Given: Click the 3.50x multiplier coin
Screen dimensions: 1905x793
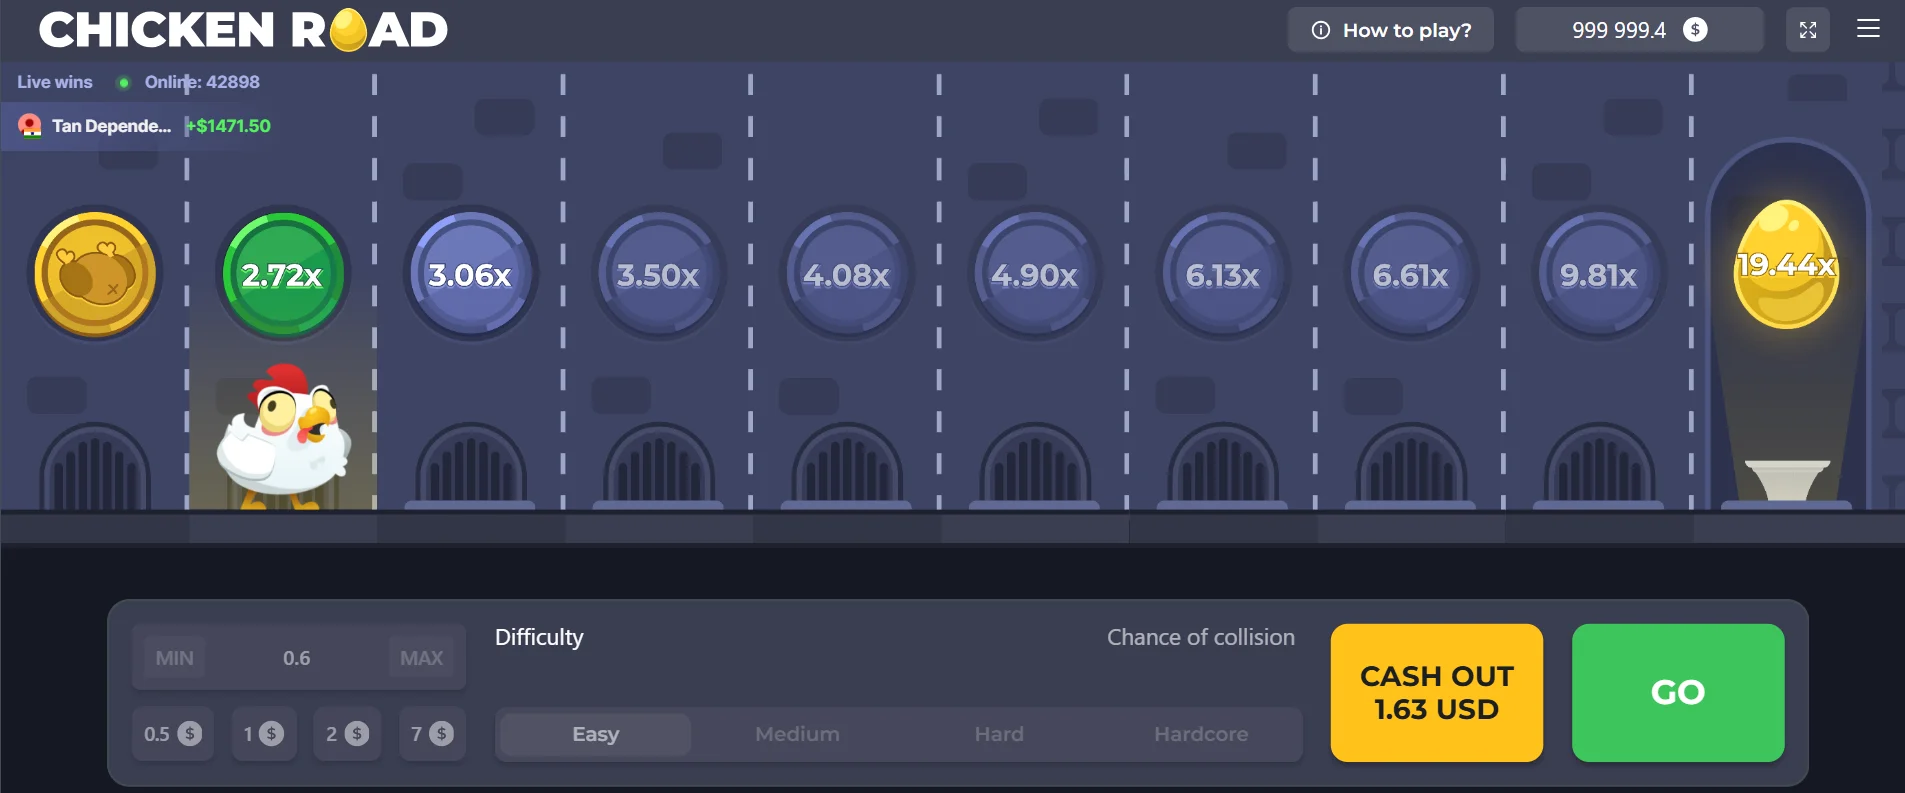Looking at the screenshot, I should 658,274.
